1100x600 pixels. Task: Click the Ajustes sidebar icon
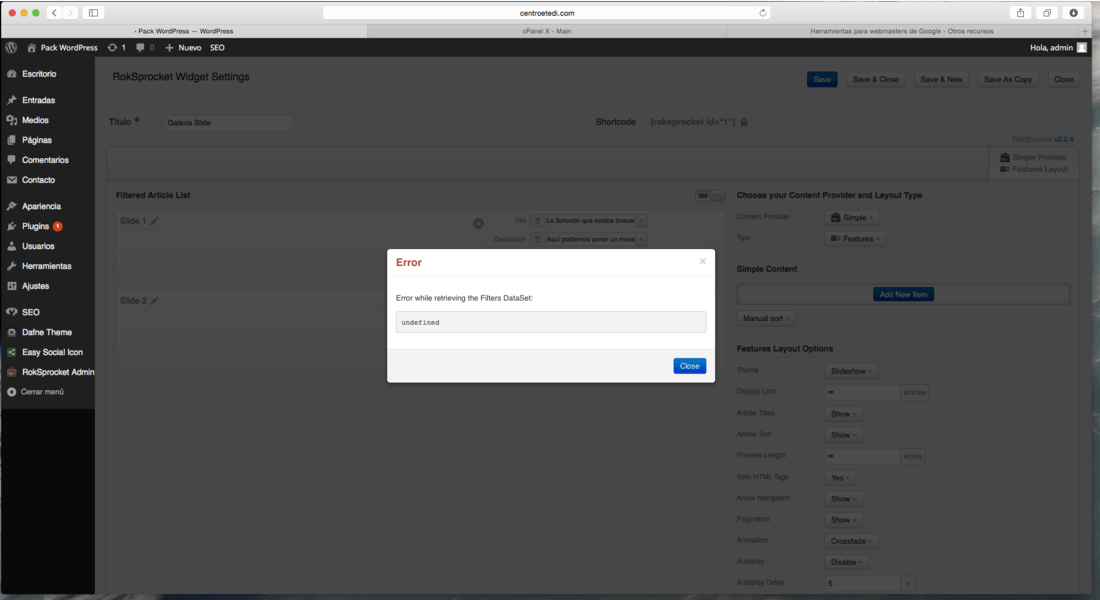[x=11, y=286]
